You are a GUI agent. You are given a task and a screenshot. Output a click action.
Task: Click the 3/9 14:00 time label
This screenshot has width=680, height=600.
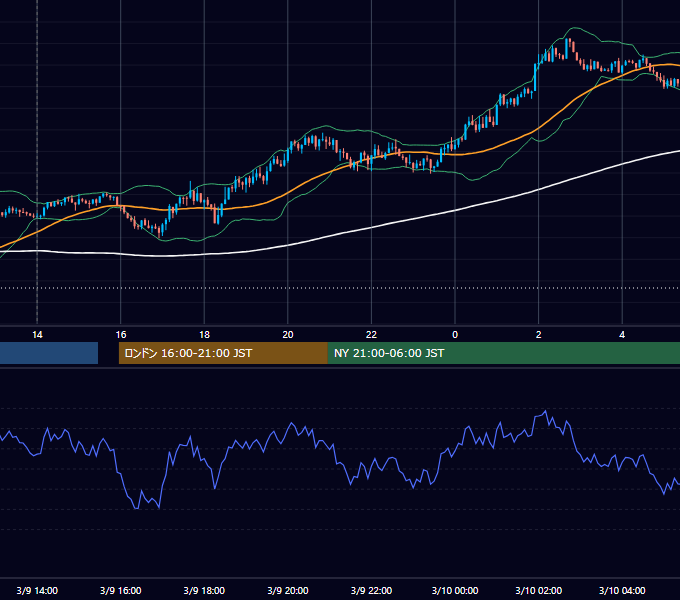click(x=37, y=590)
